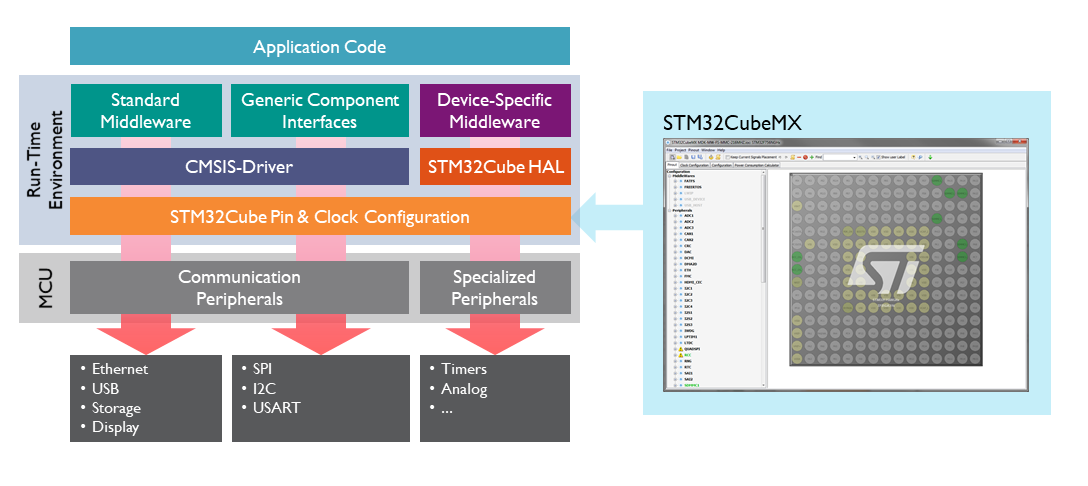Image resolution: width=1088 pixels, height=486 pixels.
Task: Click the QUADSPI warning triangle icon
Action: coord(681,349)
